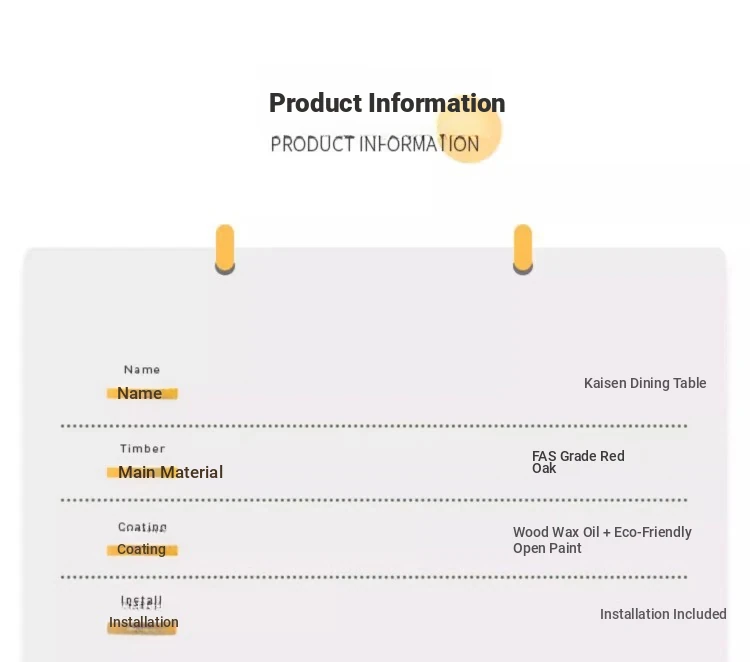Viewport: 750px width, 662px height.
Task: Select the Kaisen Dining Table value
Action: (x=645, y=383)
